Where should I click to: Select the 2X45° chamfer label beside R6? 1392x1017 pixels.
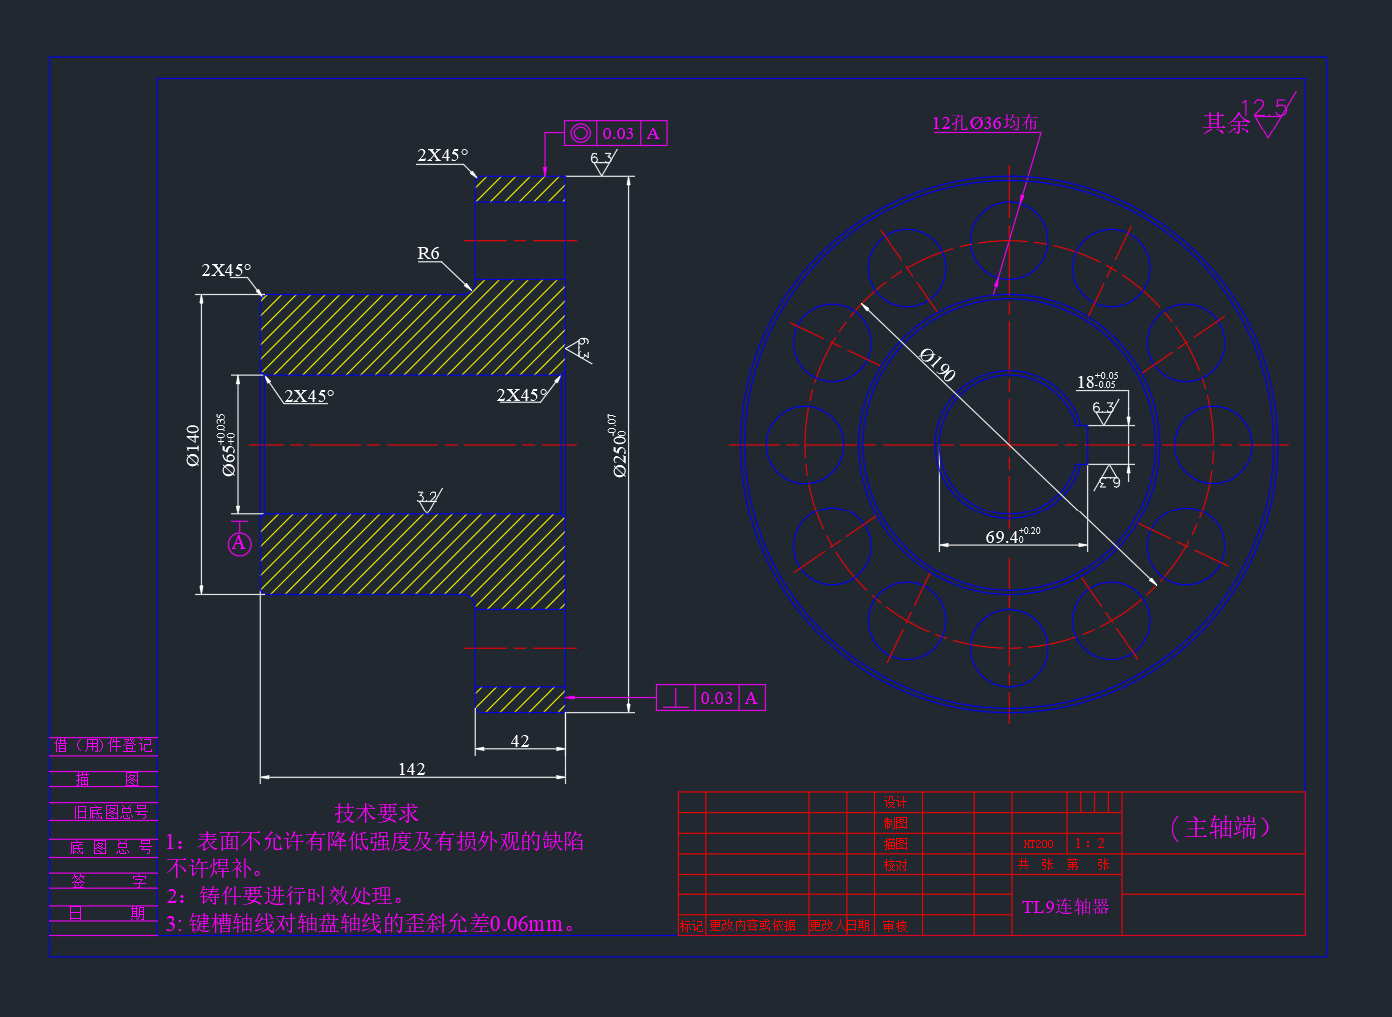(x=227, y=270)
